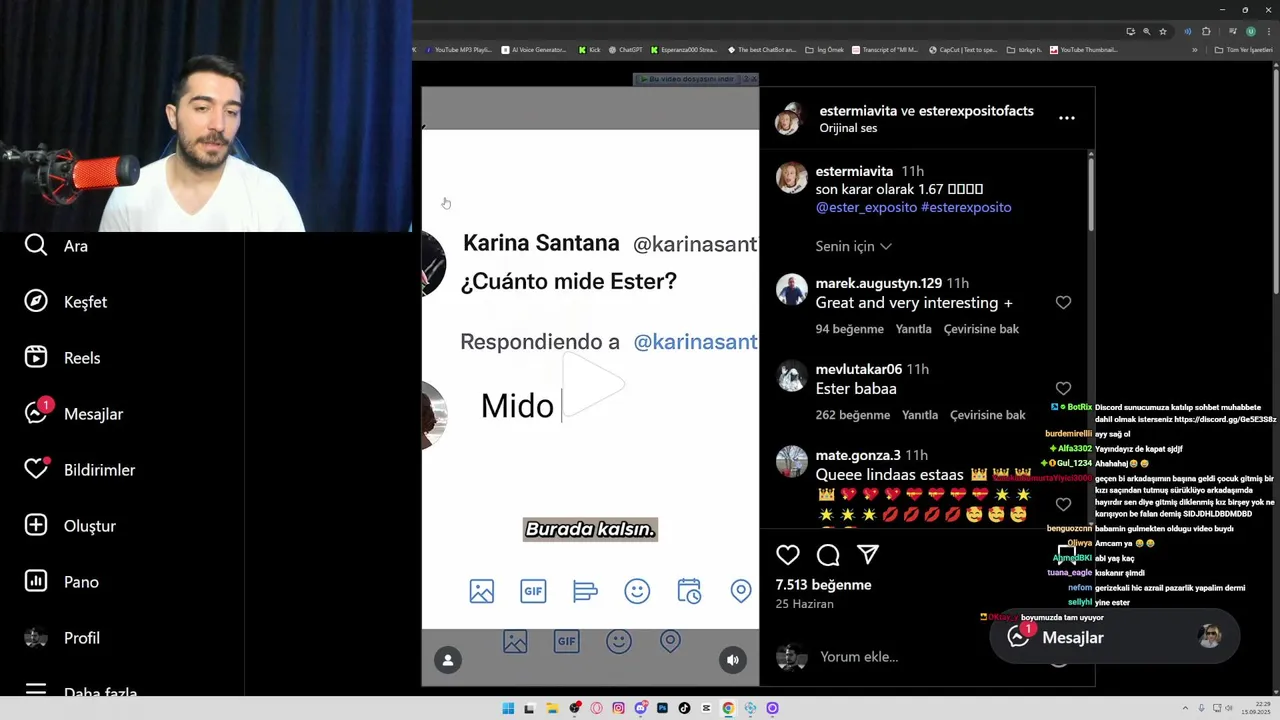Open the Ara search icon

36,245
